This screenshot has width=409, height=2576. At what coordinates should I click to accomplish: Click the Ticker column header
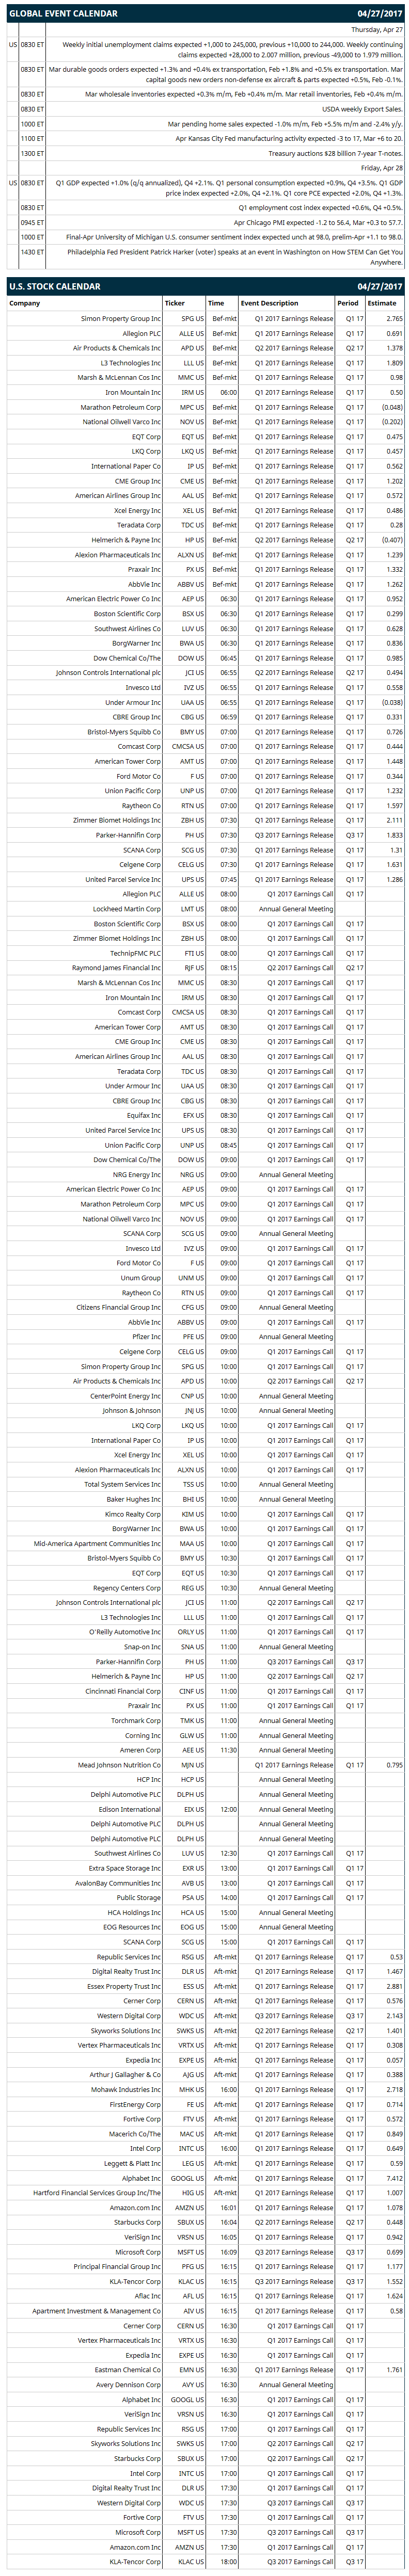[174, 303]
